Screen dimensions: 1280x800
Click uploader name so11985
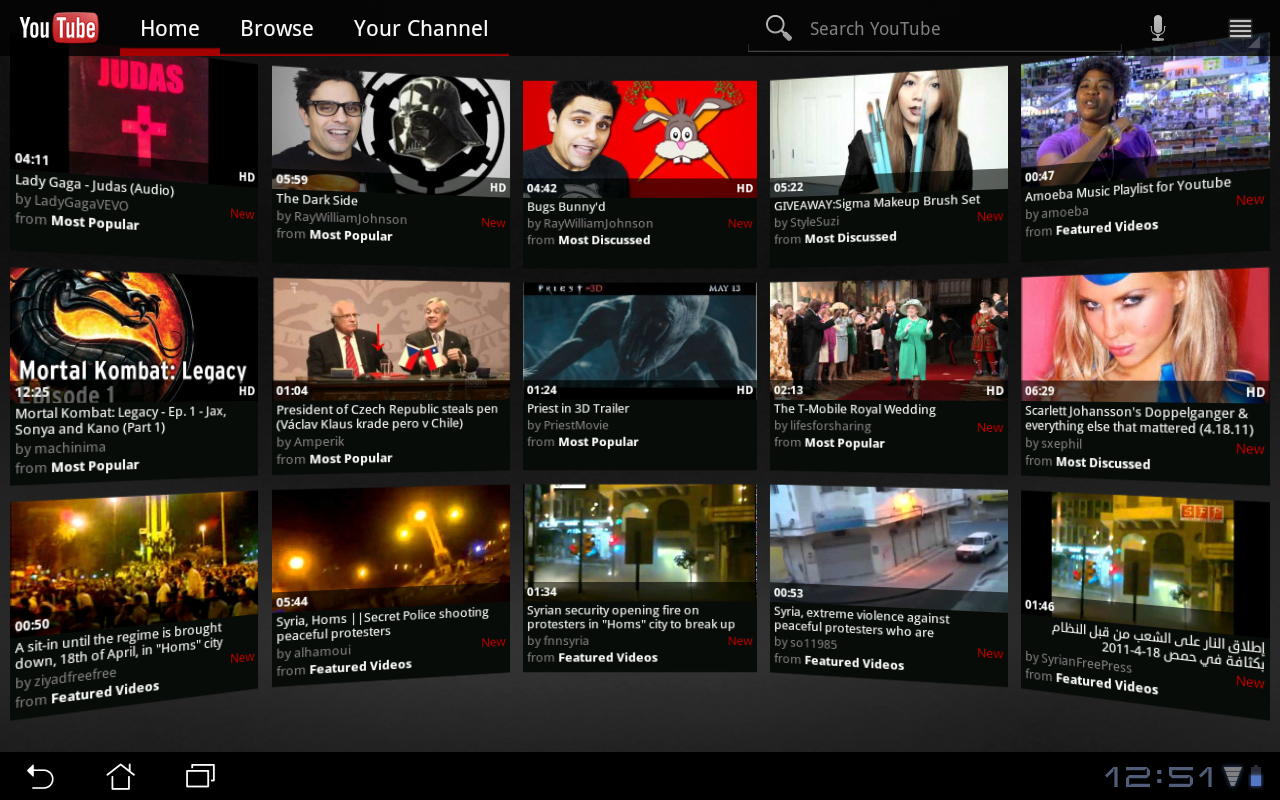pyautogui.click(x=814, y=643)
